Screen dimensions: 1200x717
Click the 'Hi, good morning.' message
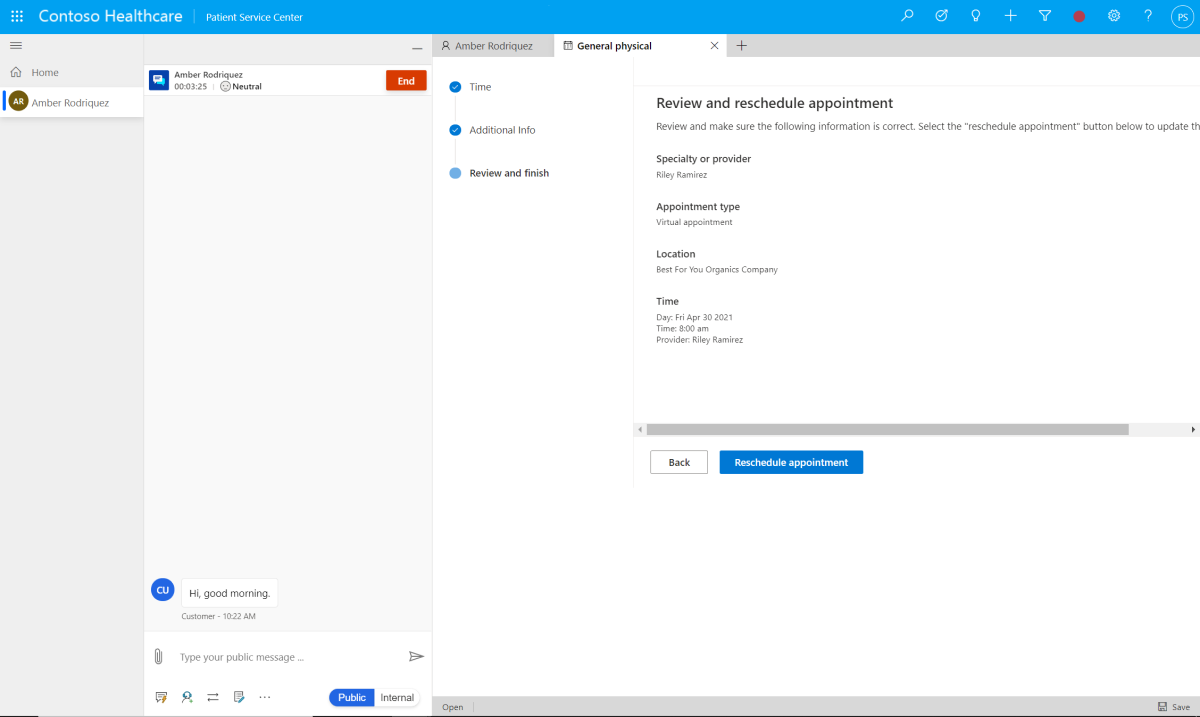pyautogui.click(x=230, y=593)
